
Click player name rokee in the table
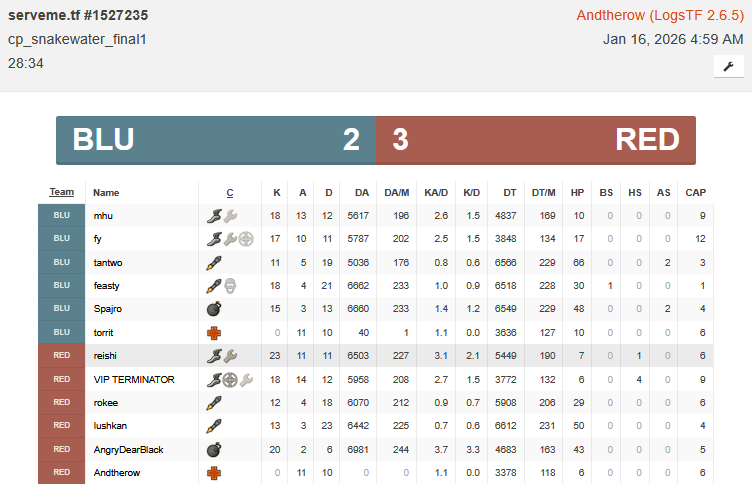coord(106,402)
